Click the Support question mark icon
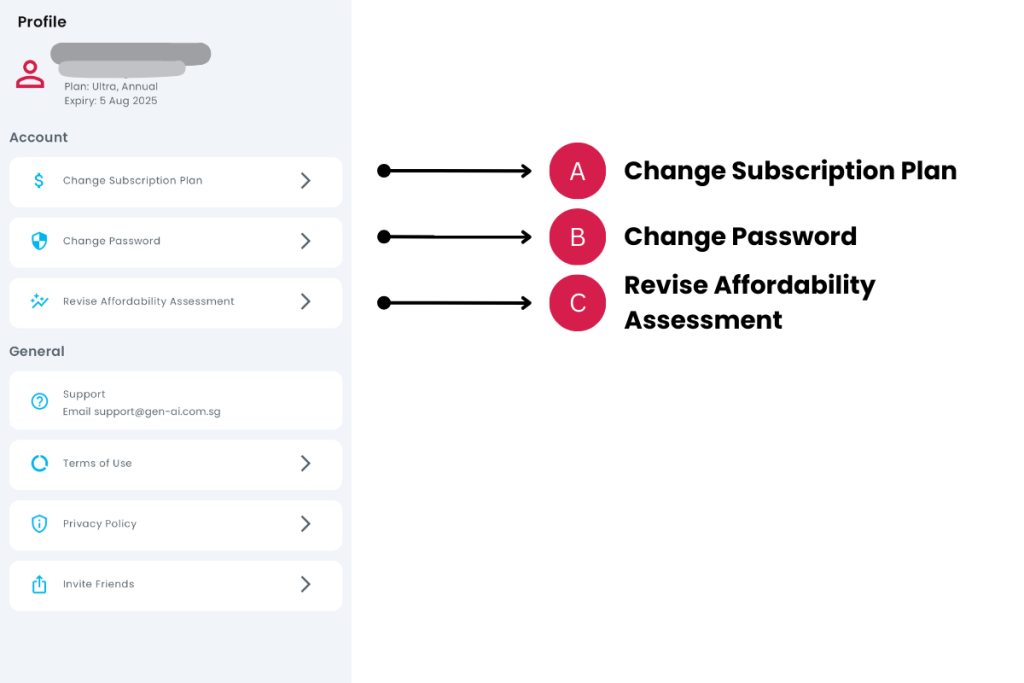This screenshot has width=1024, height=683. pyautogui.click(x=39, y=401)
